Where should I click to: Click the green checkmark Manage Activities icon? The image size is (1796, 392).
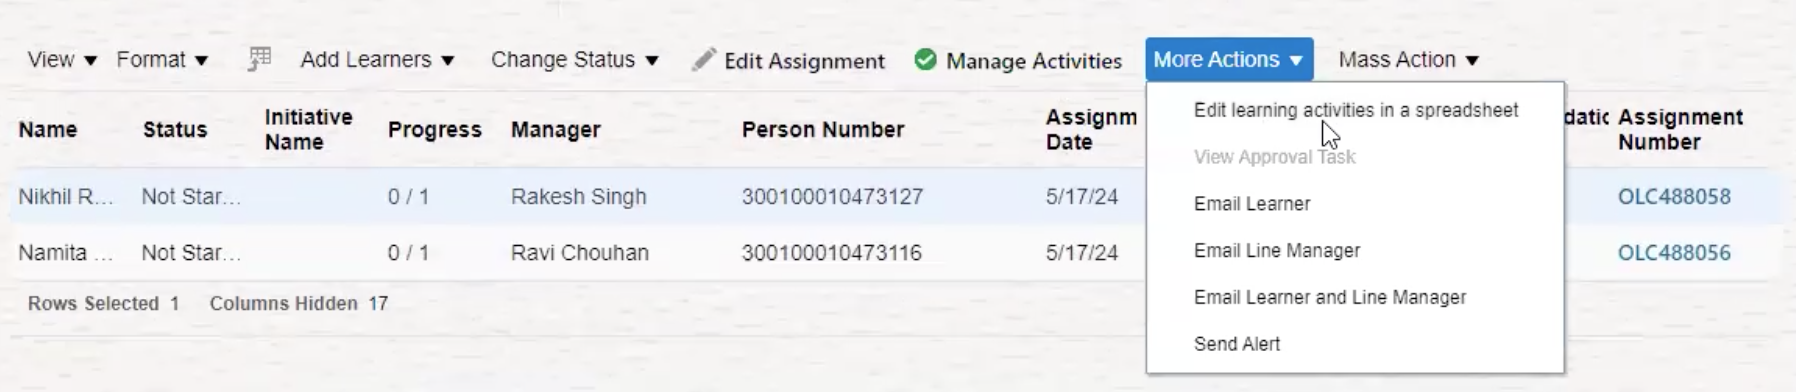click(x=926, y=60)
